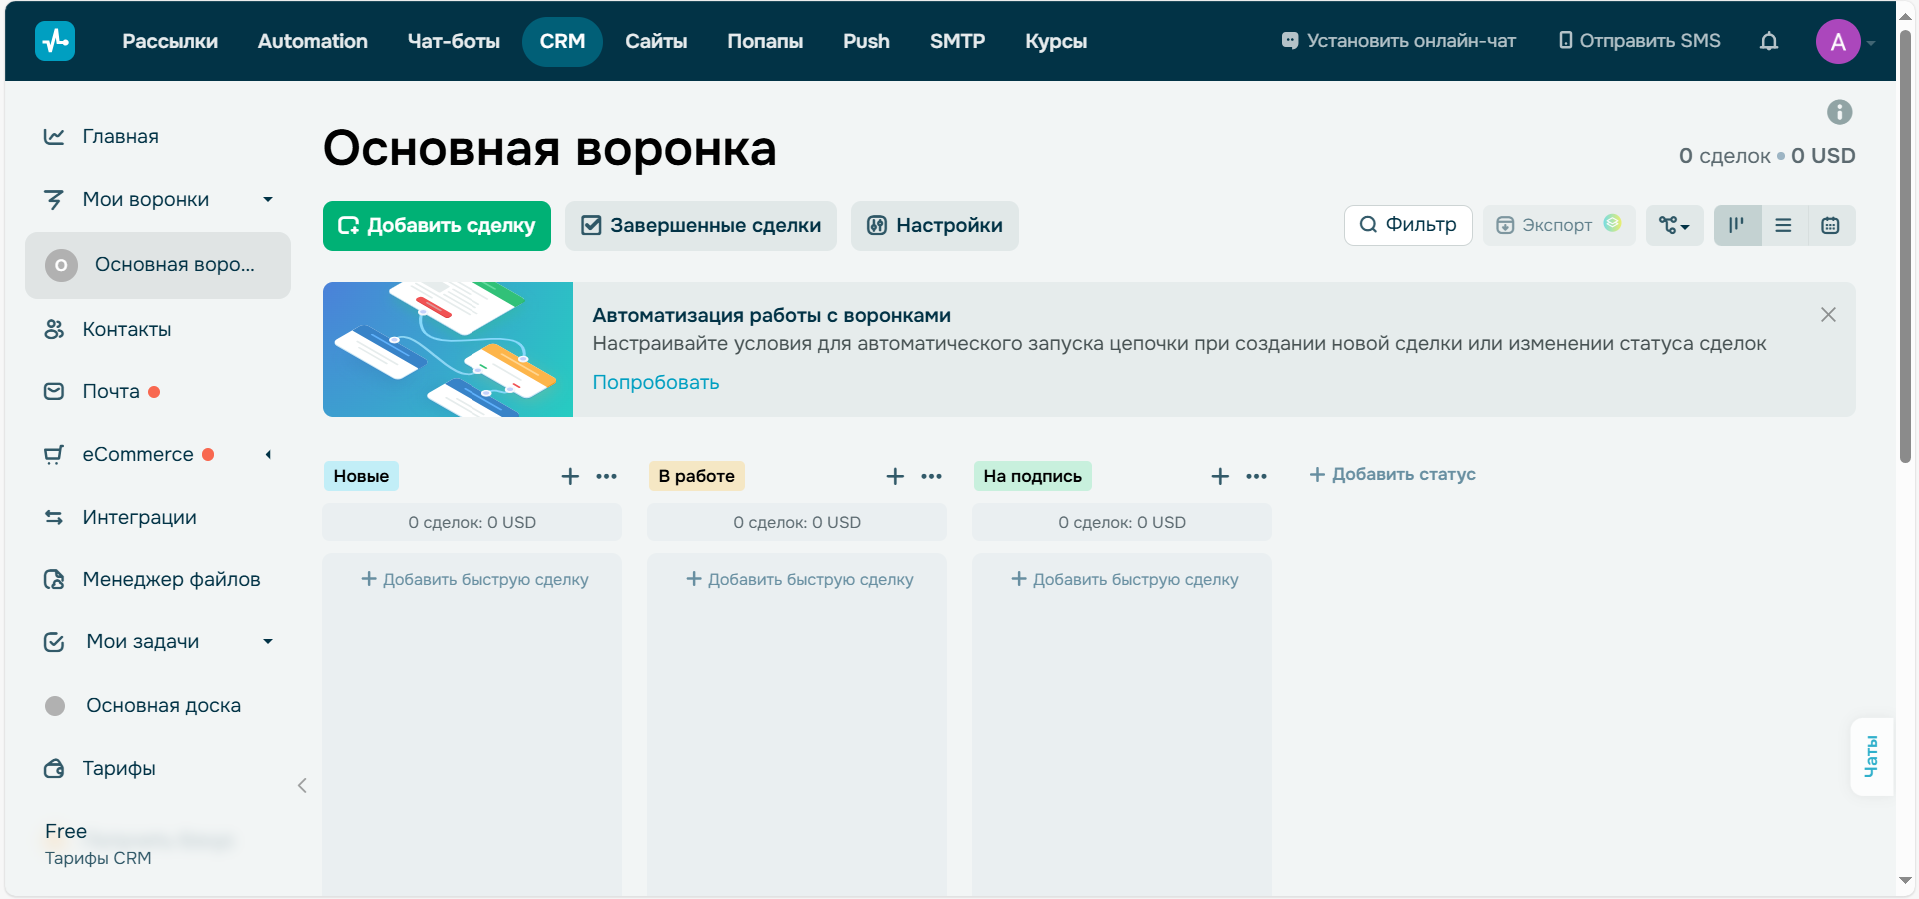
Task: Switch to list view
Action: tap(1783, 225)
